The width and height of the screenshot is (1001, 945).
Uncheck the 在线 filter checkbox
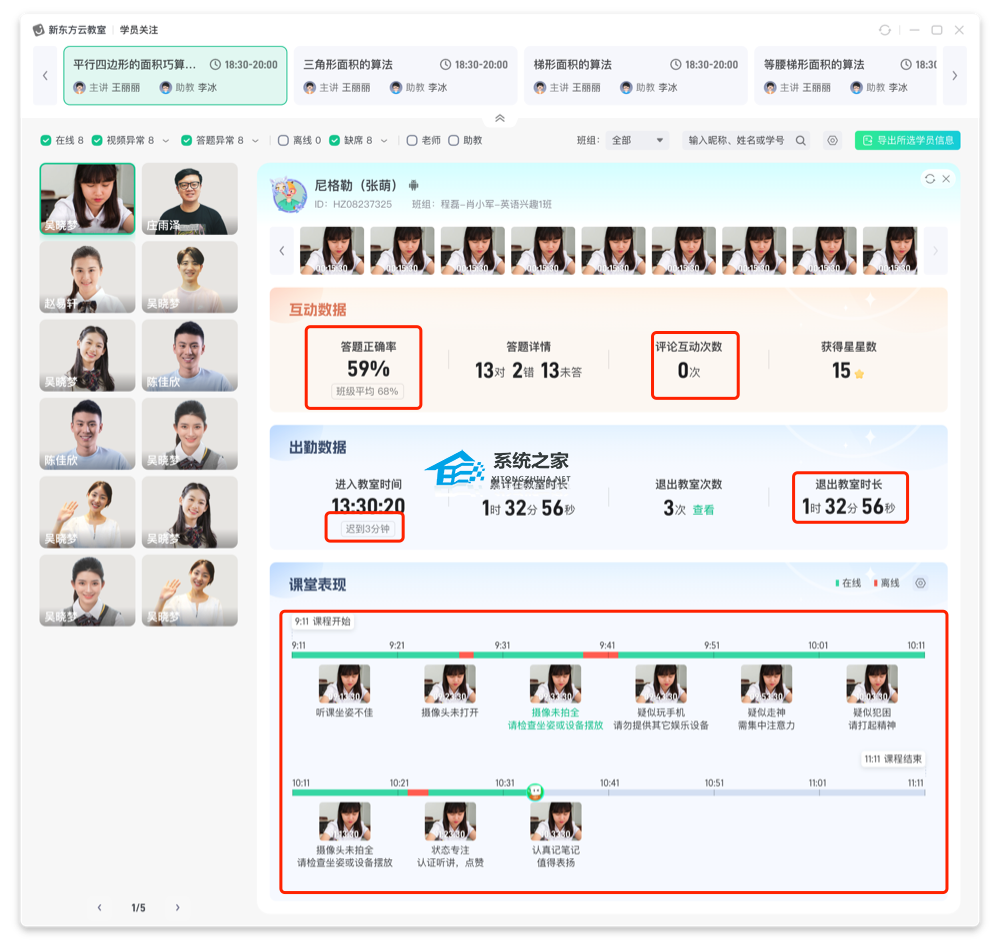point(46,141)
